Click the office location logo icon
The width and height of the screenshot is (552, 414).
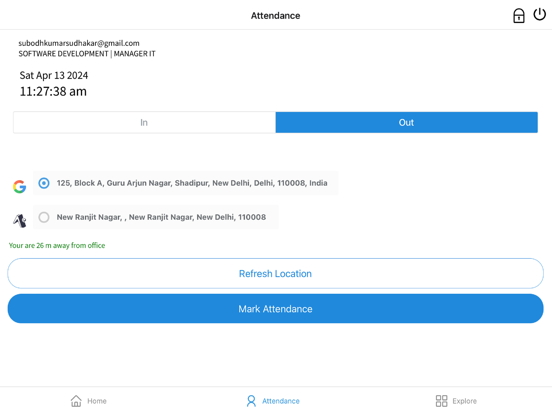[20, 221]
